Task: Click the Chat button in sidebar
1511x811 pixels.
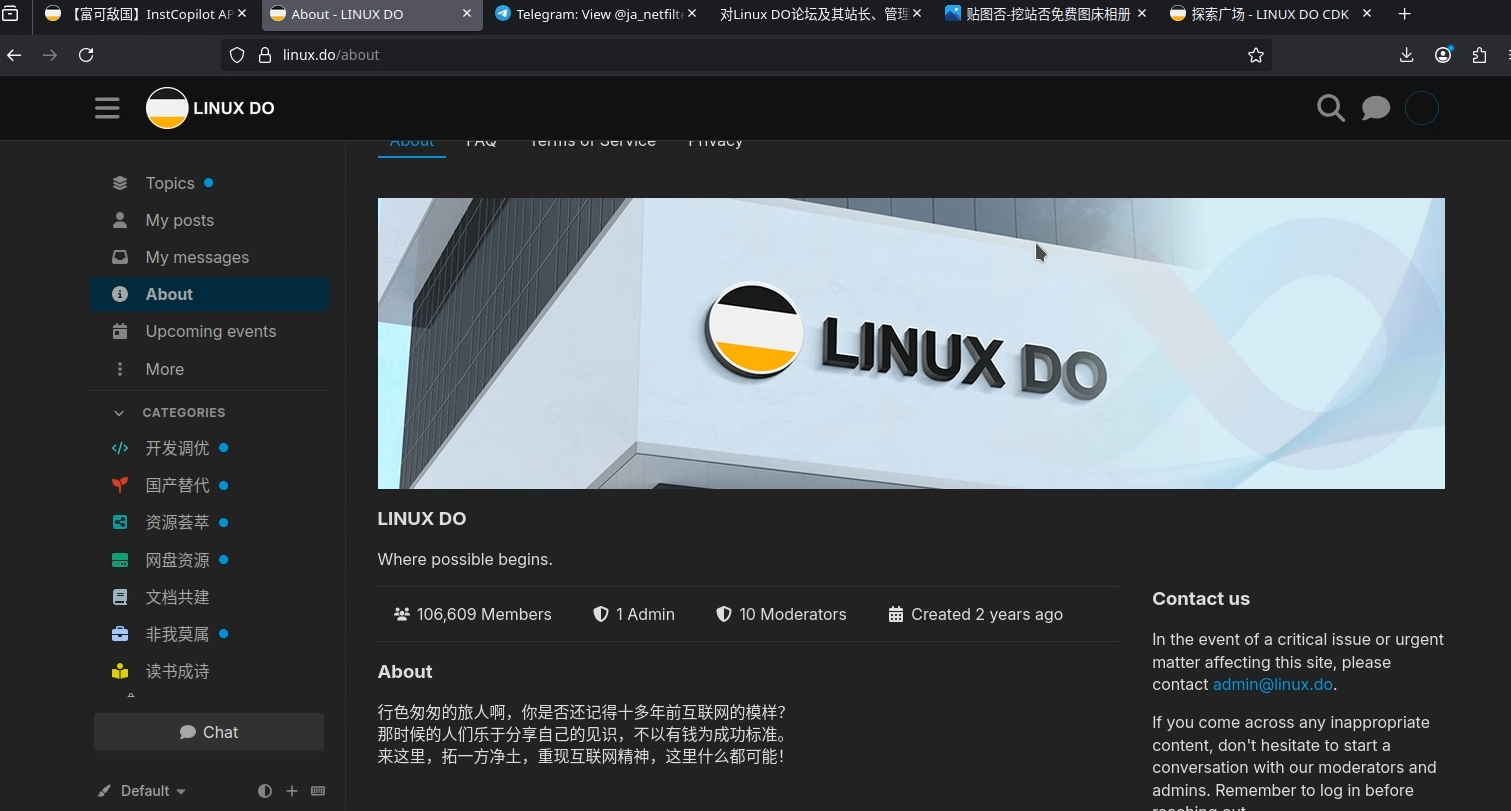Action: [x=209, y=732]
